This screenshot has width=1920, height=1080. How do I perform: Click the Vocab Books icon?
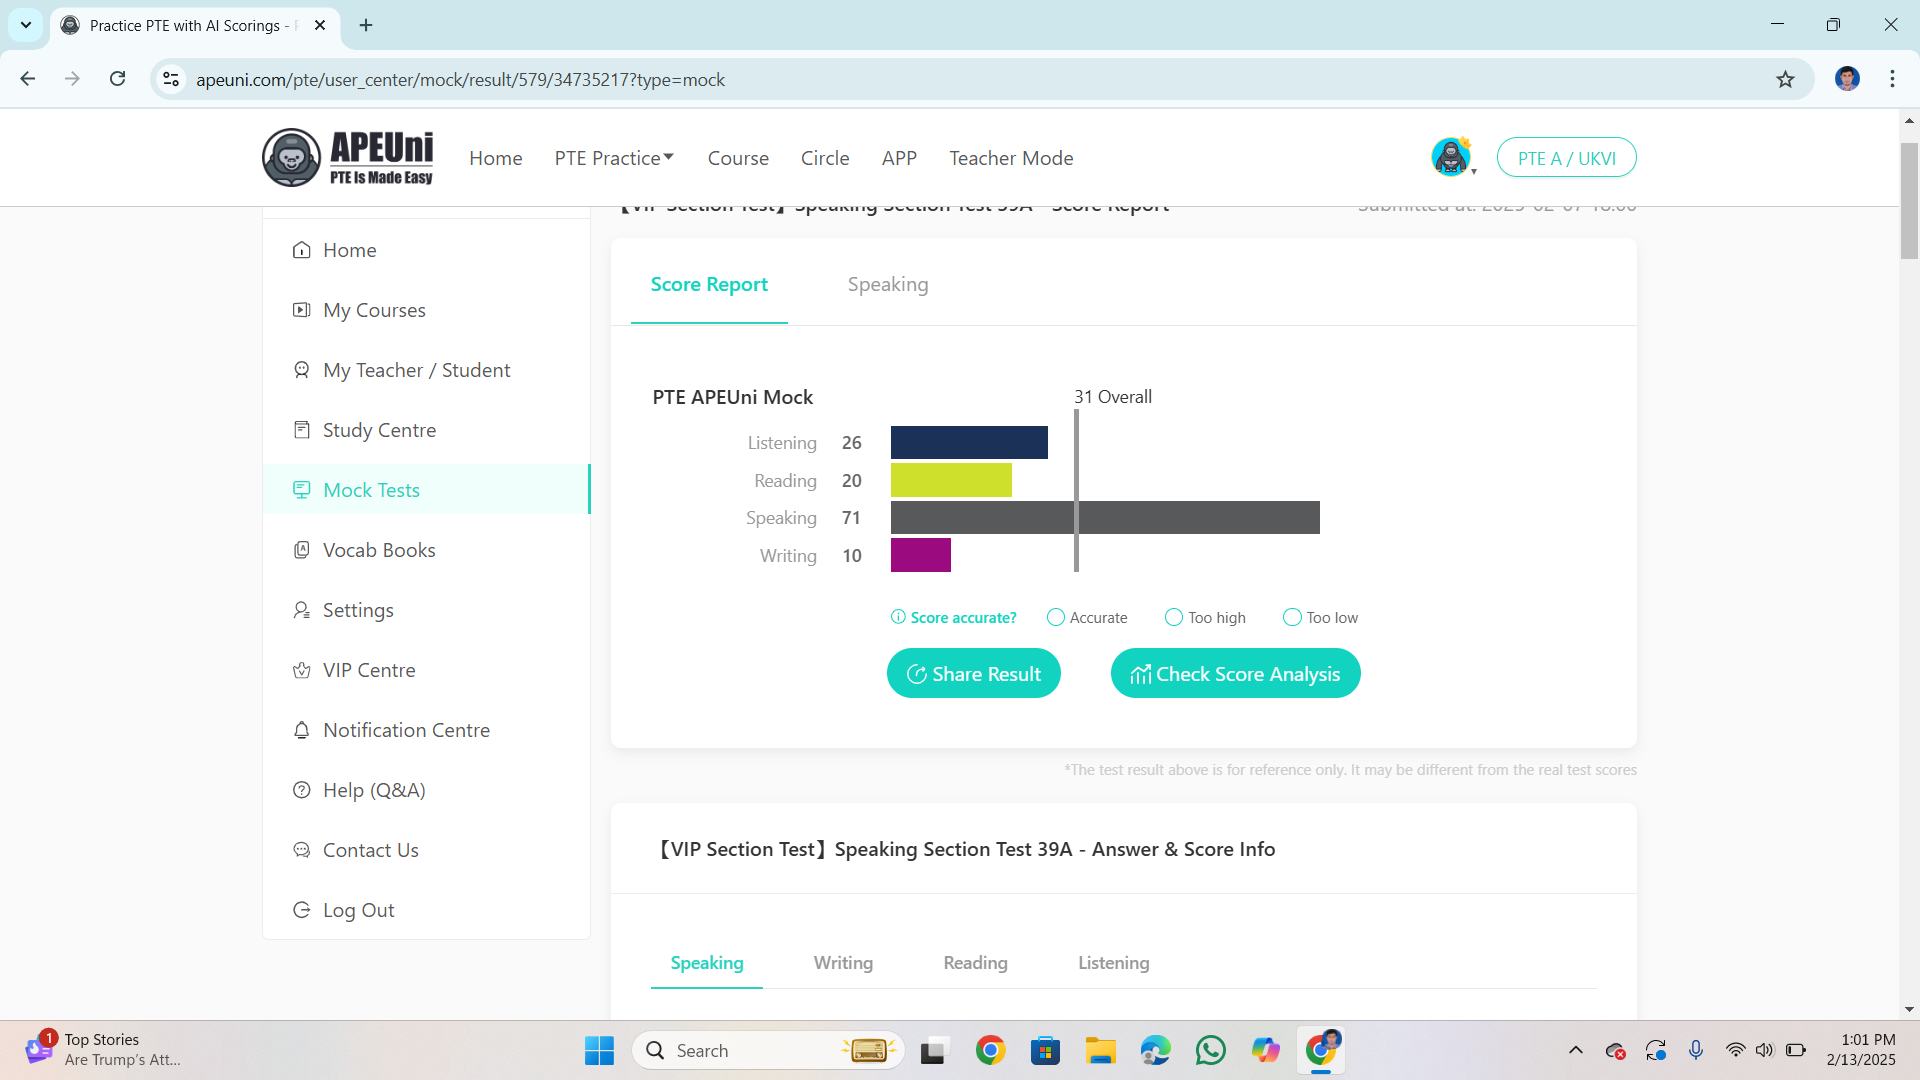pos(301,550)
